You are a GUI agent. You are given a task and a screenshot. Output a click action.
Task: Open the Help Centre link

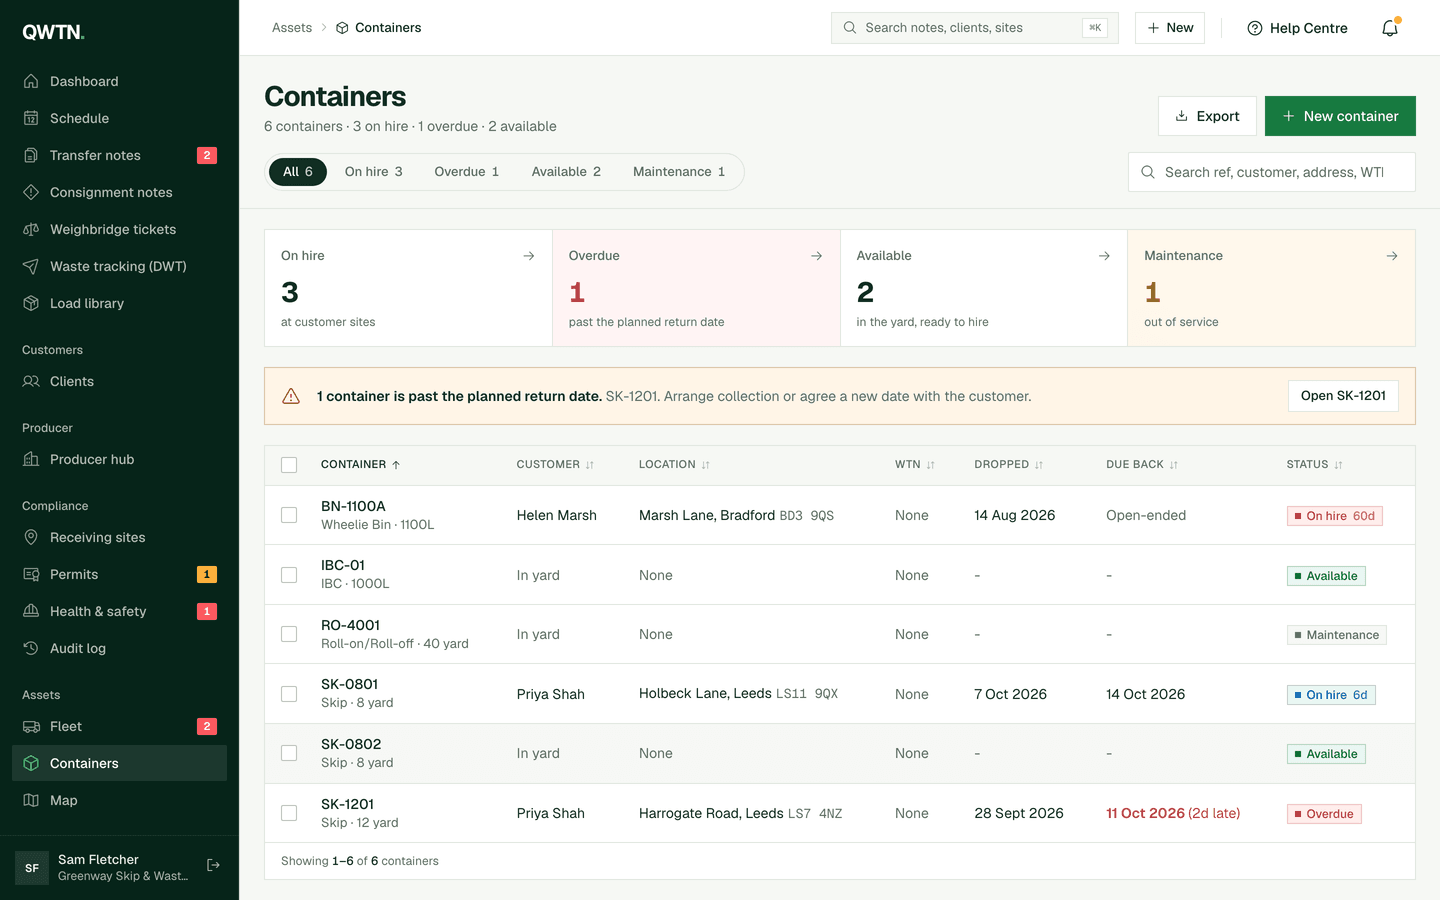tap(1298, 28)
